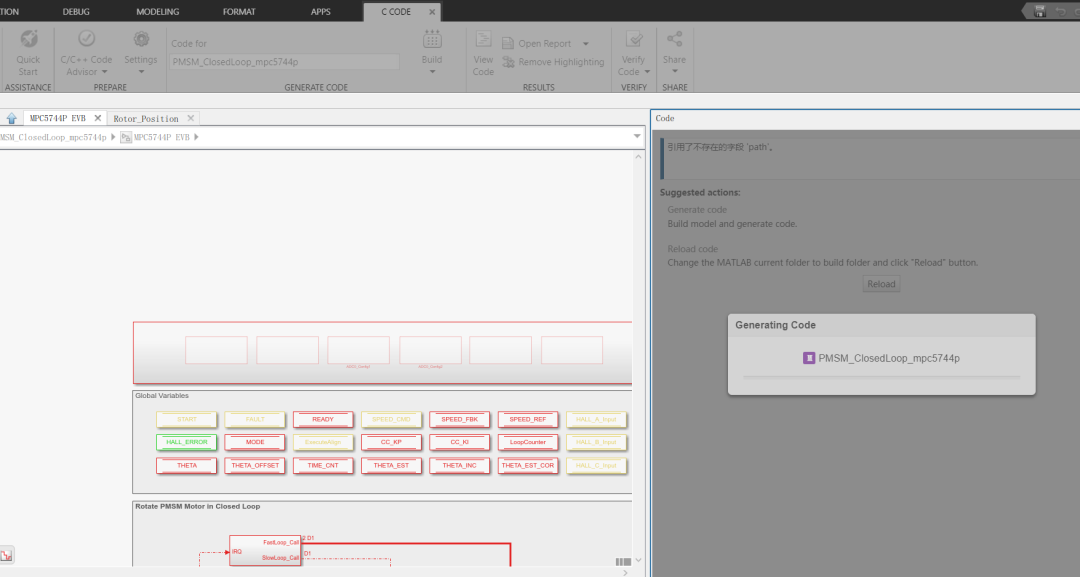Image resolution: width=1080 pixels, height=577 pixels.
Task: Switch to the FORMAT ribbon tab
Action: click(239, 12)
